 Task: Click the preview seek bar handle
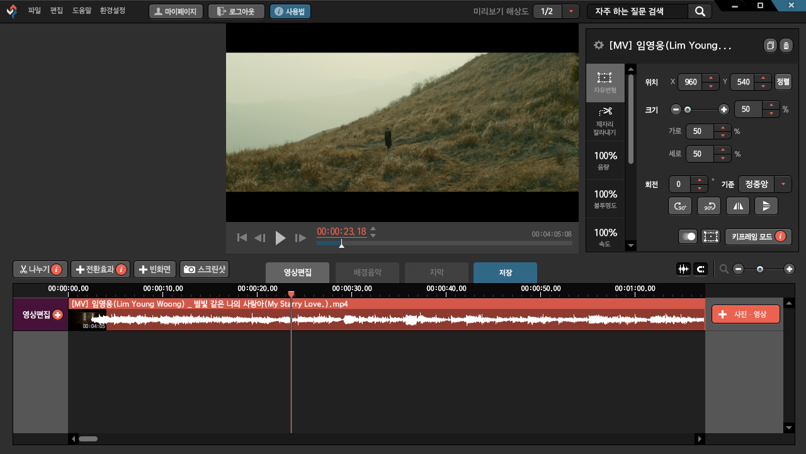(341, 244)
